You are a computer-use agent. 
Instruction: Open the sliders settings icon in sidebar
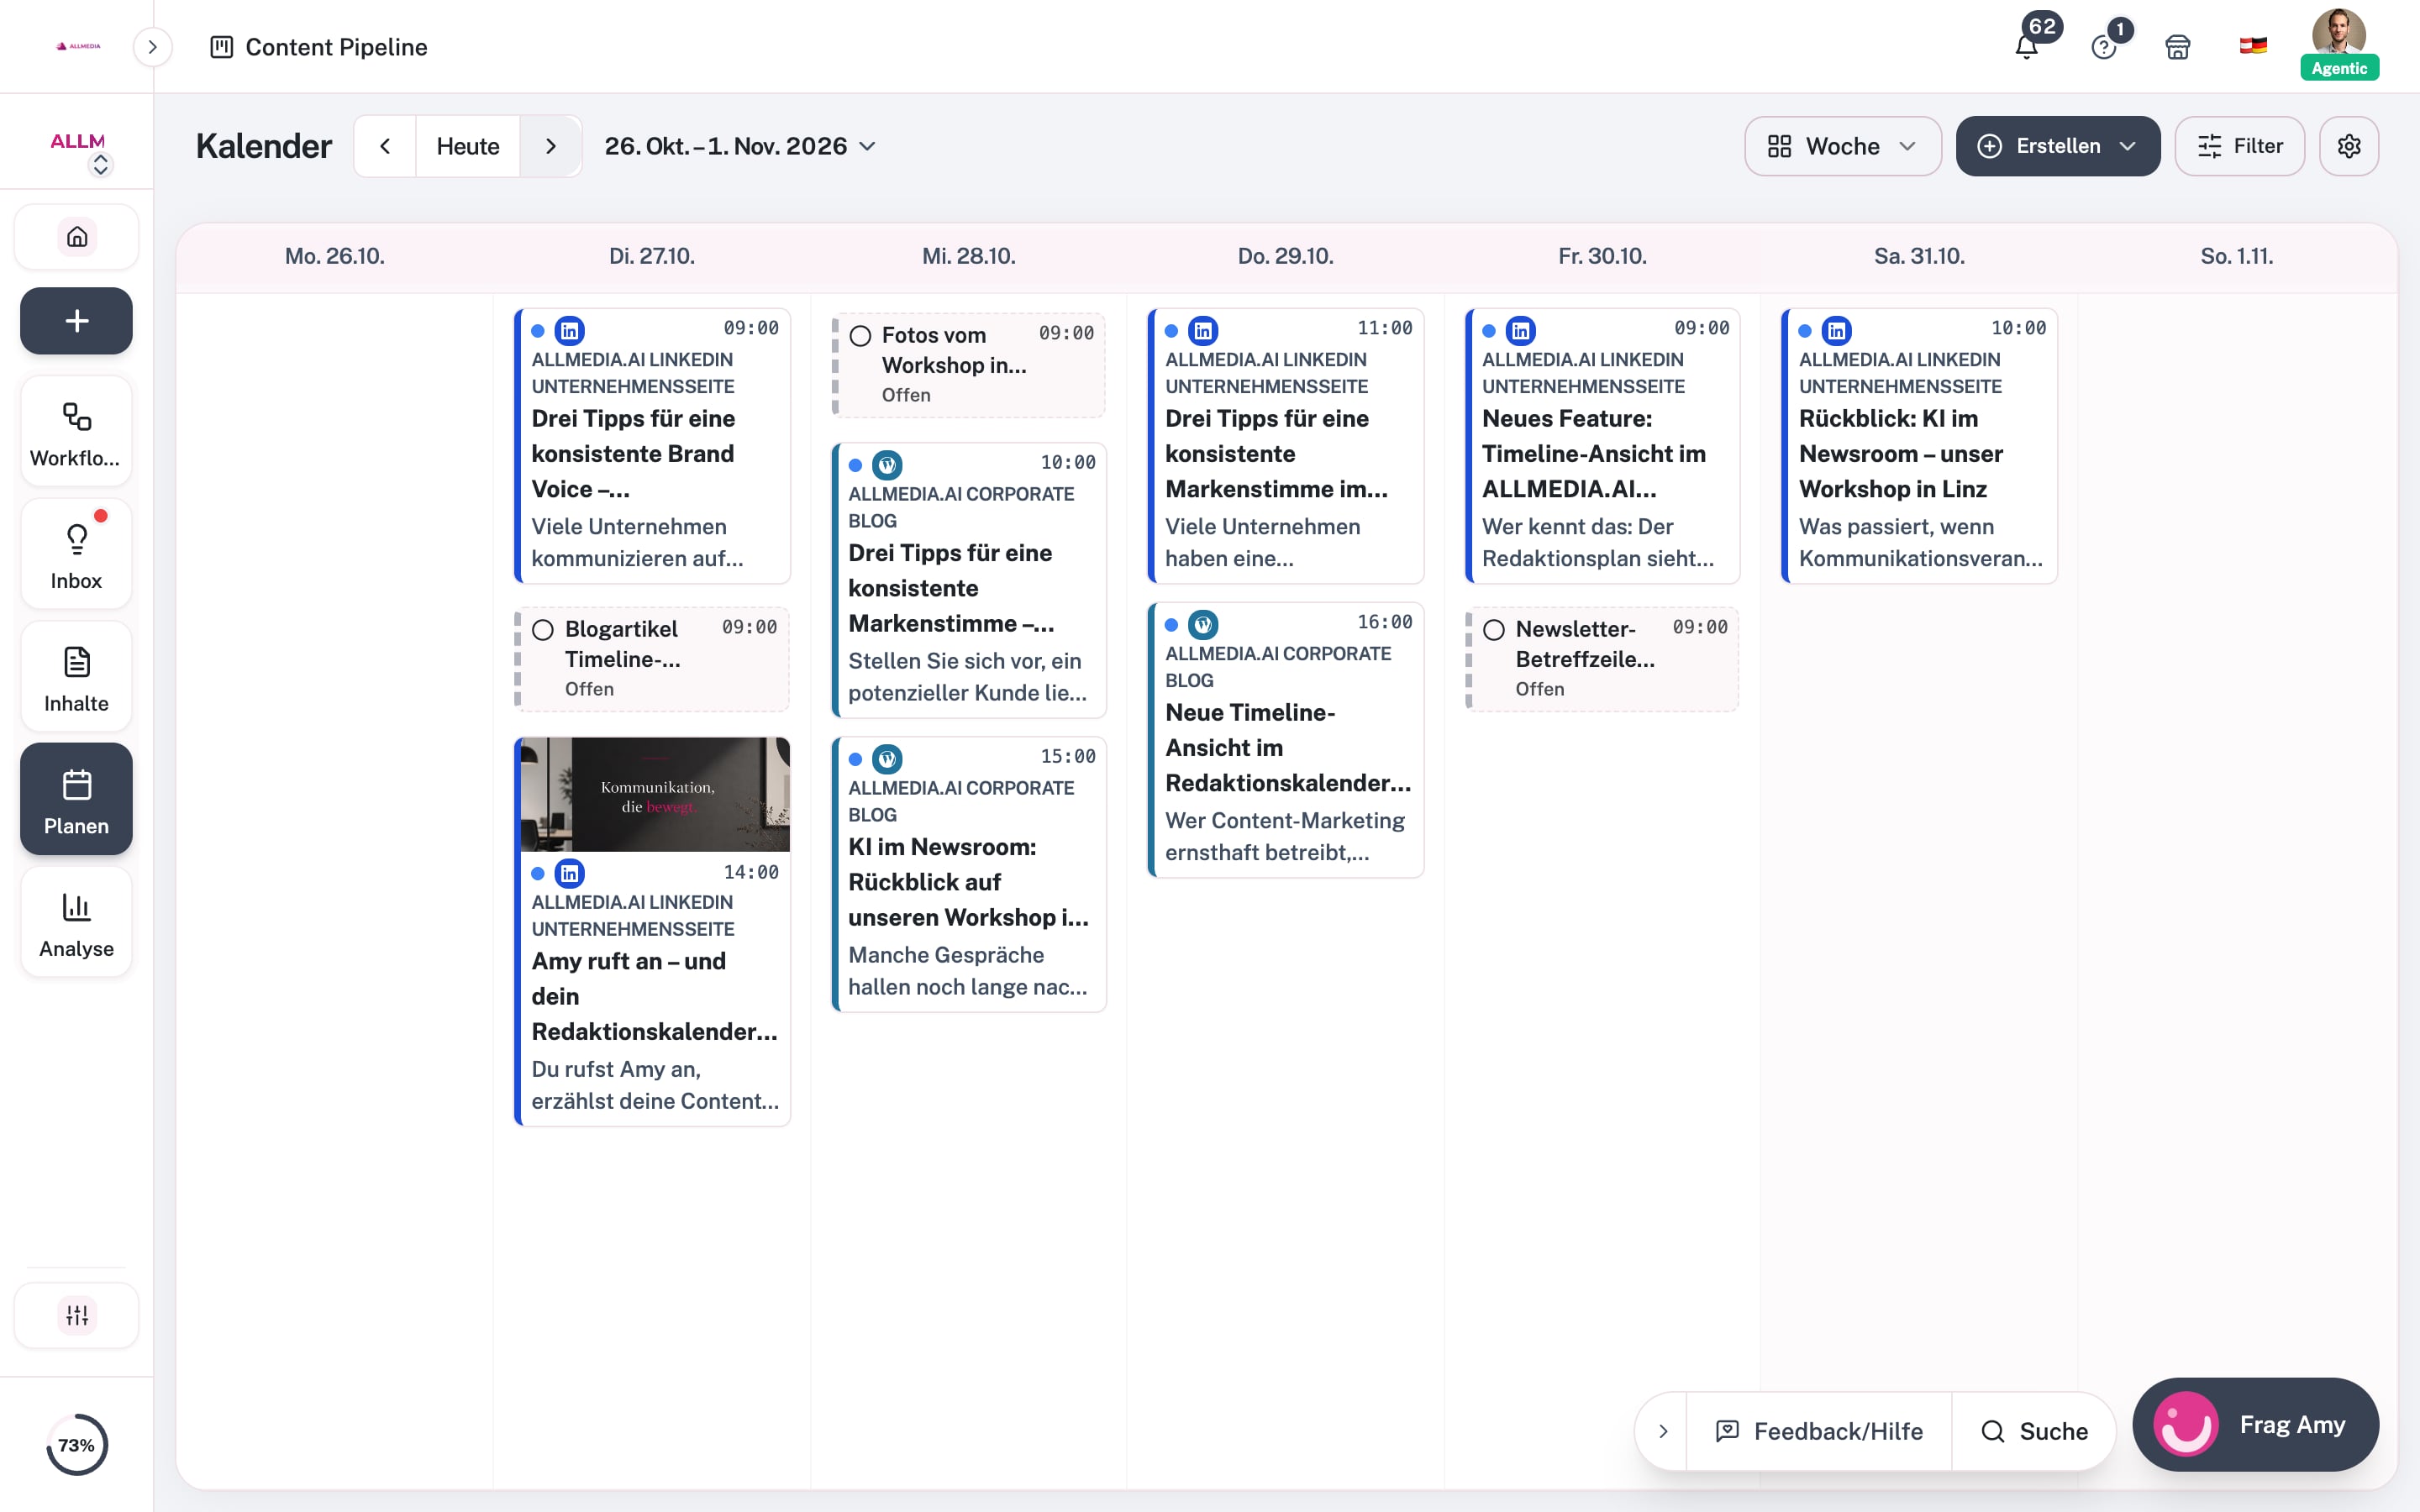coord(77,1315)
